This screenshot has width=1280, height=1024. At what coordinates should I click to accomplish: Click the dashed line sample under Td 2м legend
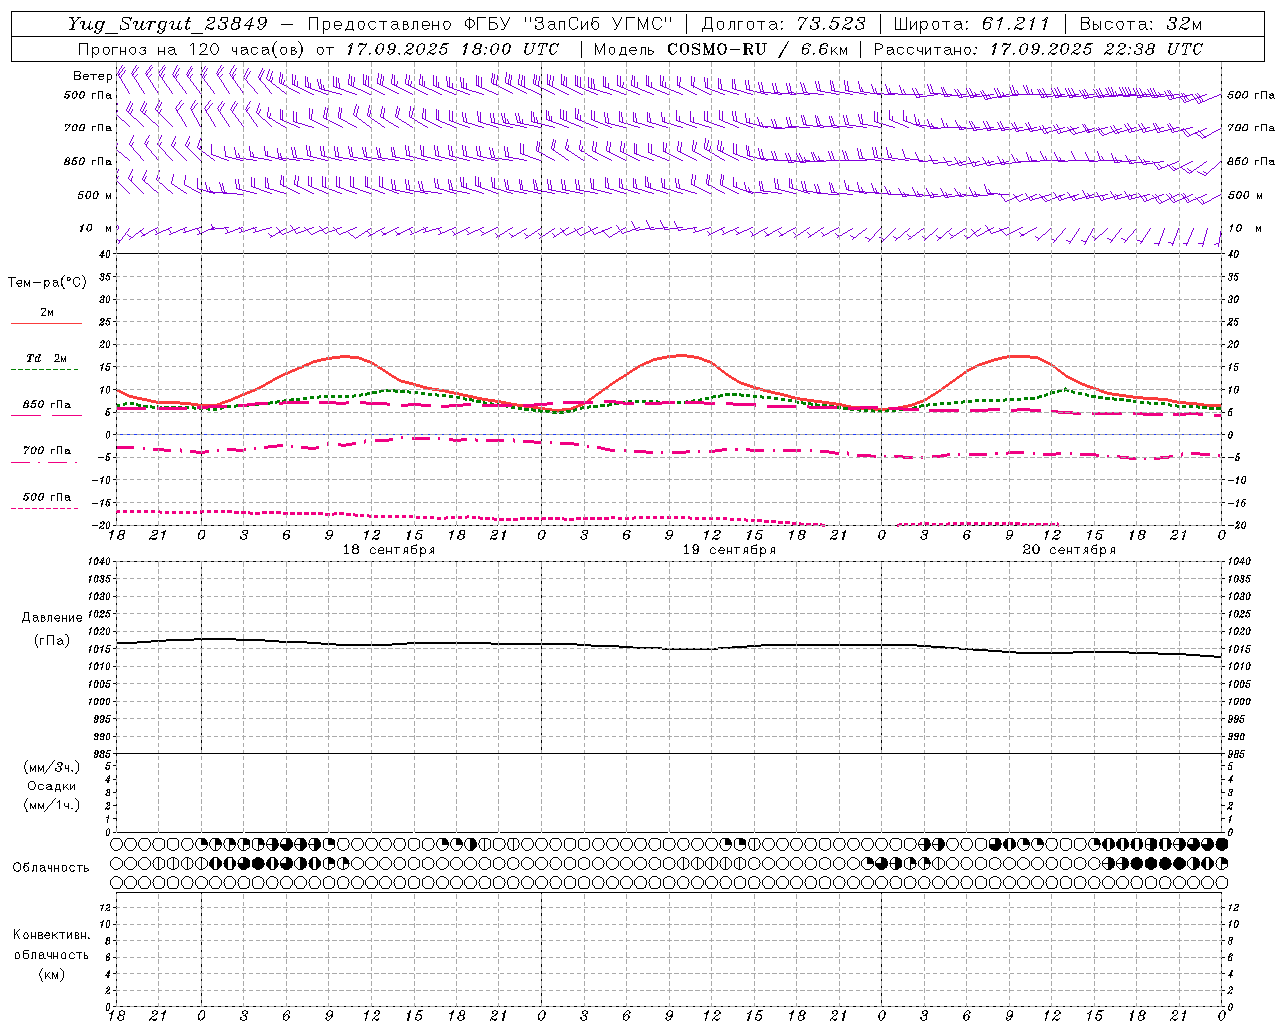point(46,369)
